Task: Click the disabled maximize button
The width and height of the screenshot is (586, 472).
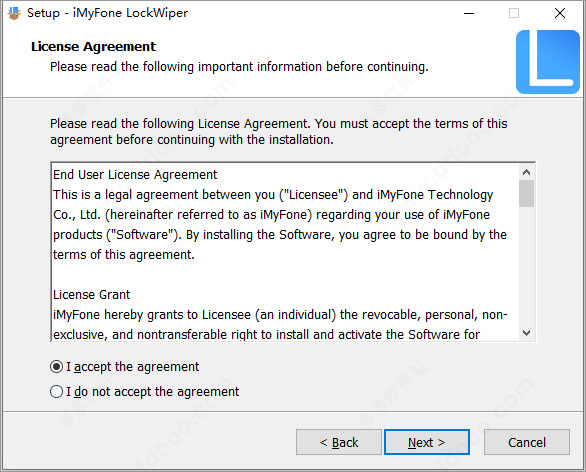Action: [514, 13]
